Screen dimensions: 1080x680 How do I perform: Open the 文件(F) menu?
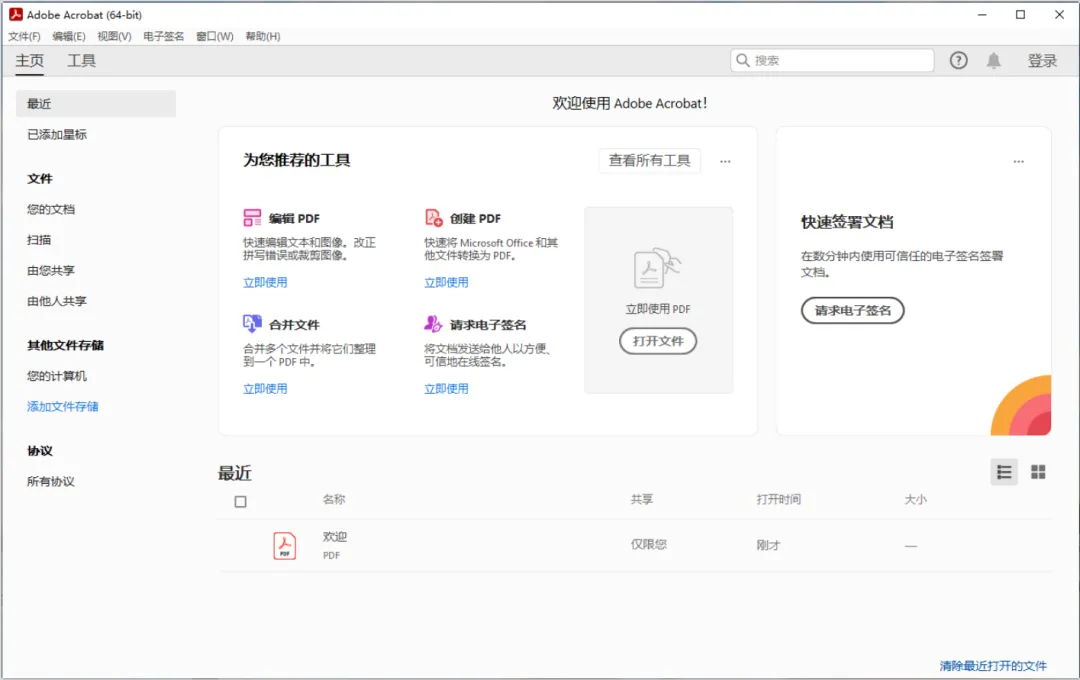pos(24,37)
